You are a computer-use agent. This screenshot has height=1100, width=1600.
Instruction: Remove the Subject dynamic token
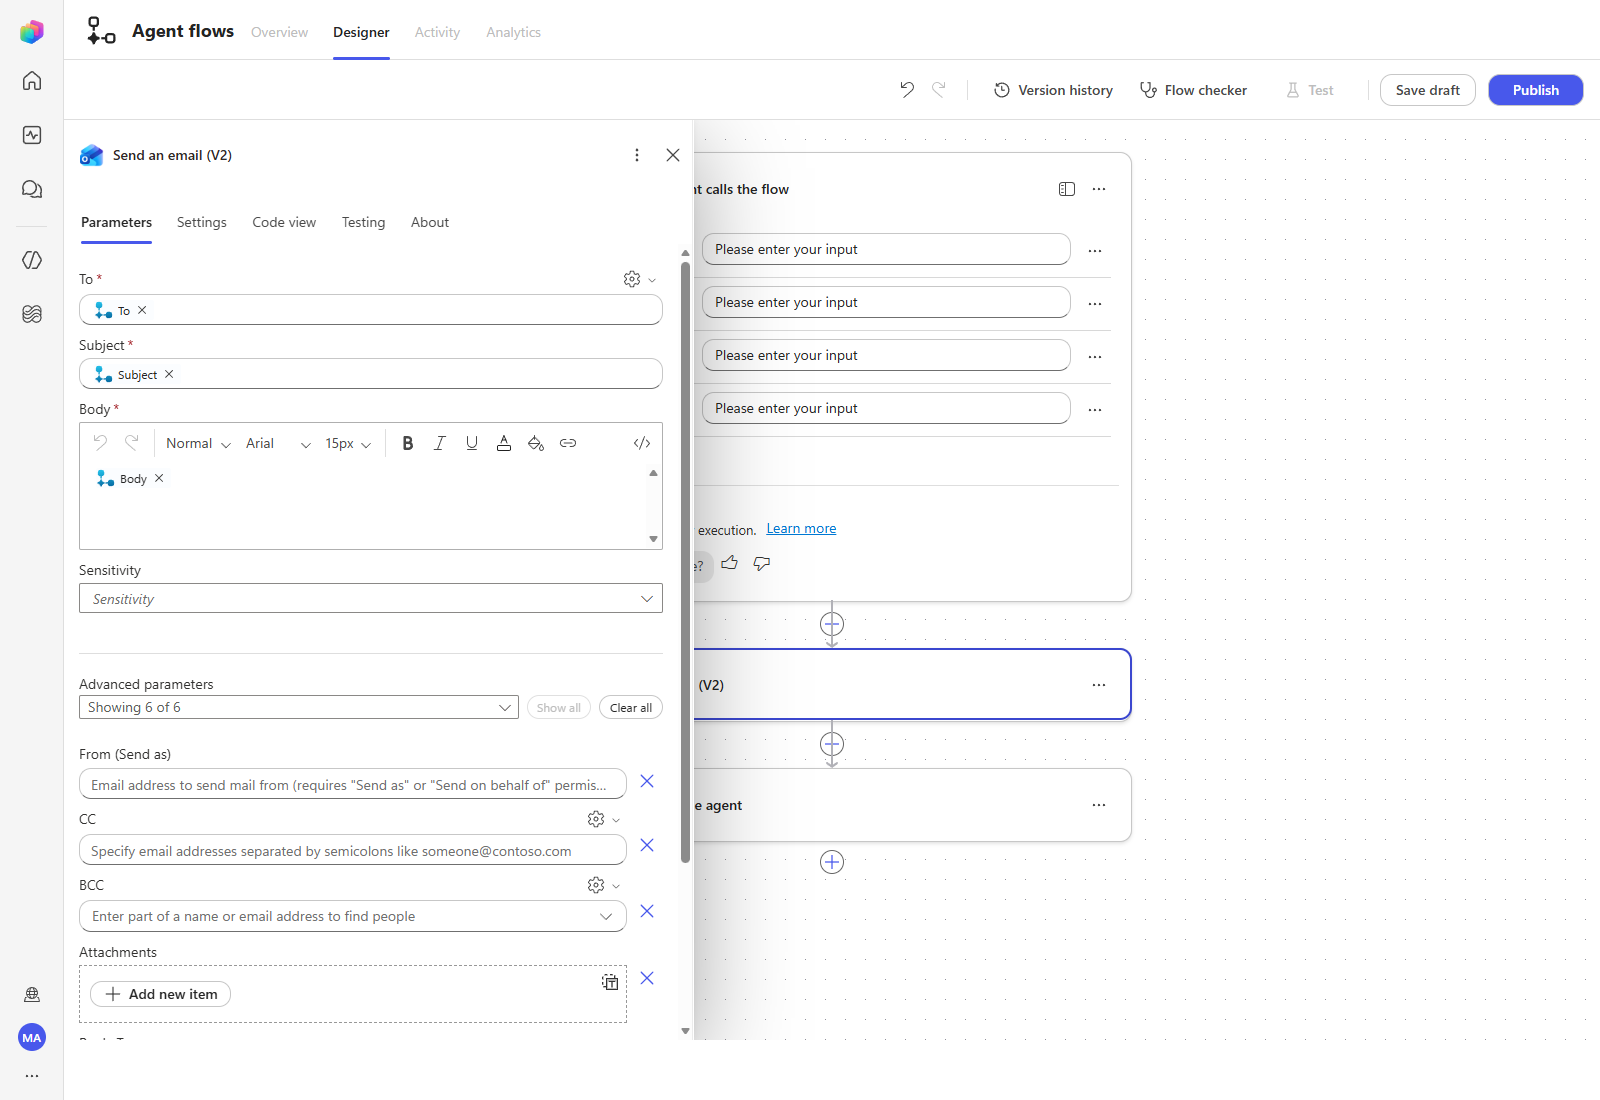169,374
